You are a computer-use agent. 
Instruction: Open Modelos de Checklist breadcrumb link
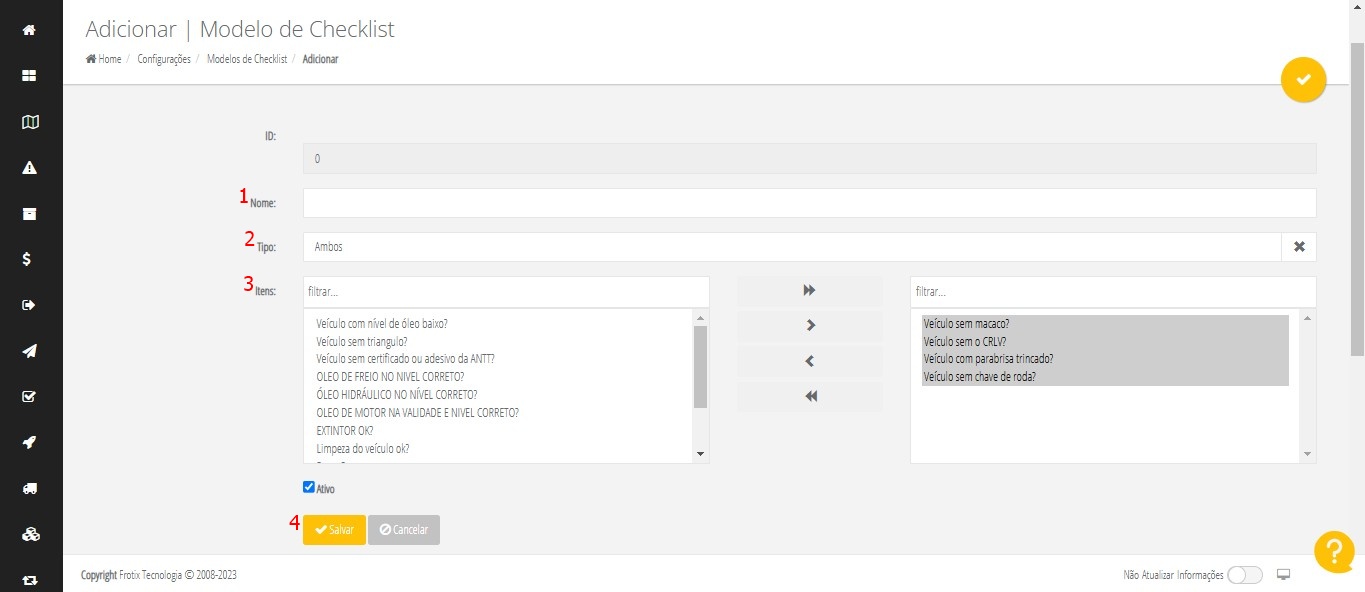(x=247, y=60)
